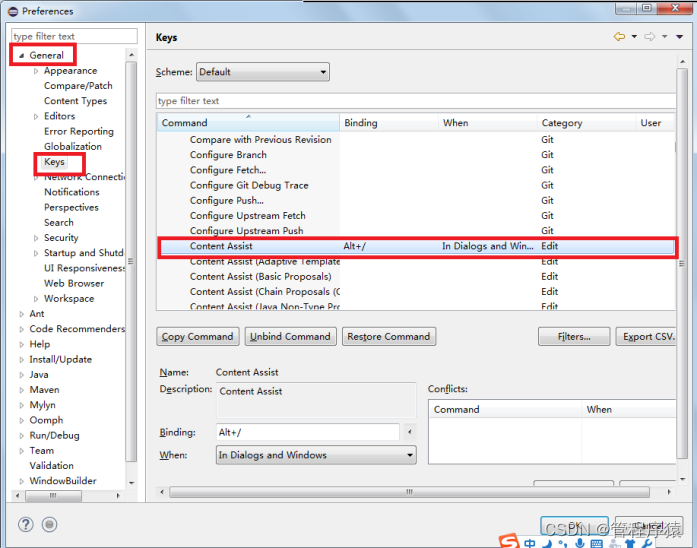Sort by the Category column header

pyautogui.click(x=586, y=123)
